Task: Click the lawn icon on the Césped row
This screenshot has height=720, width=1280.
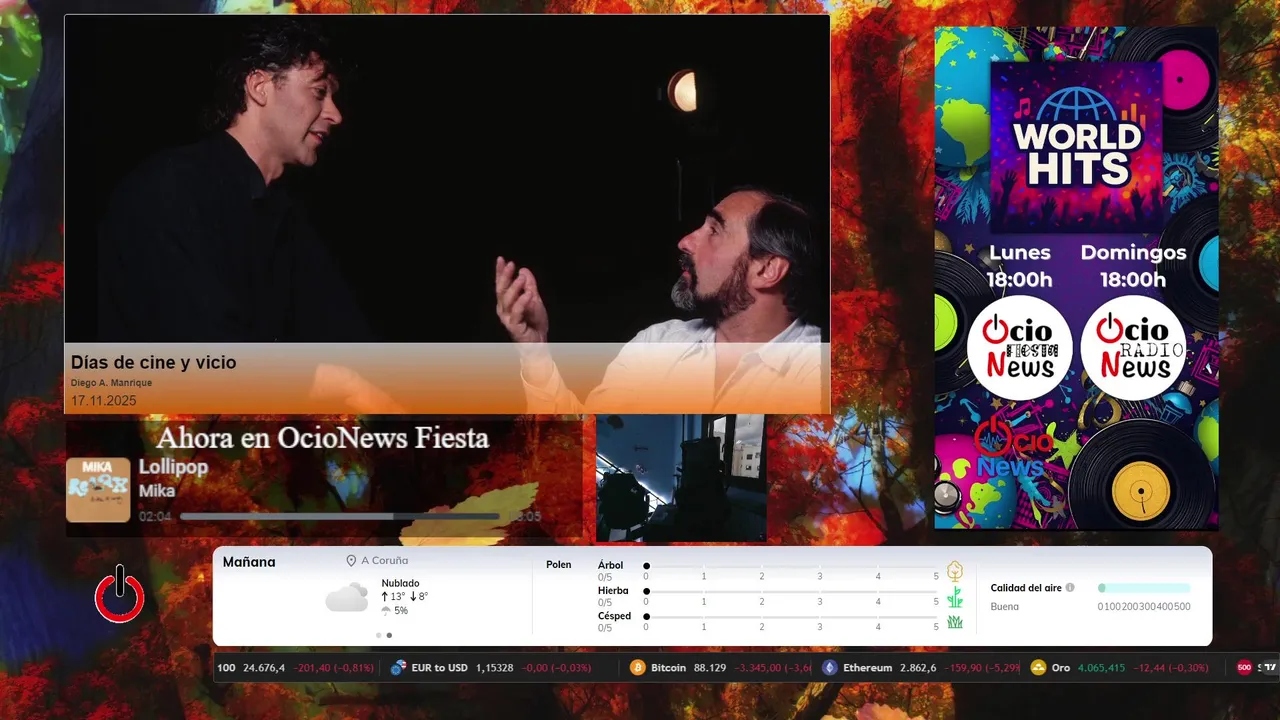Action: [x=955, y=622]
